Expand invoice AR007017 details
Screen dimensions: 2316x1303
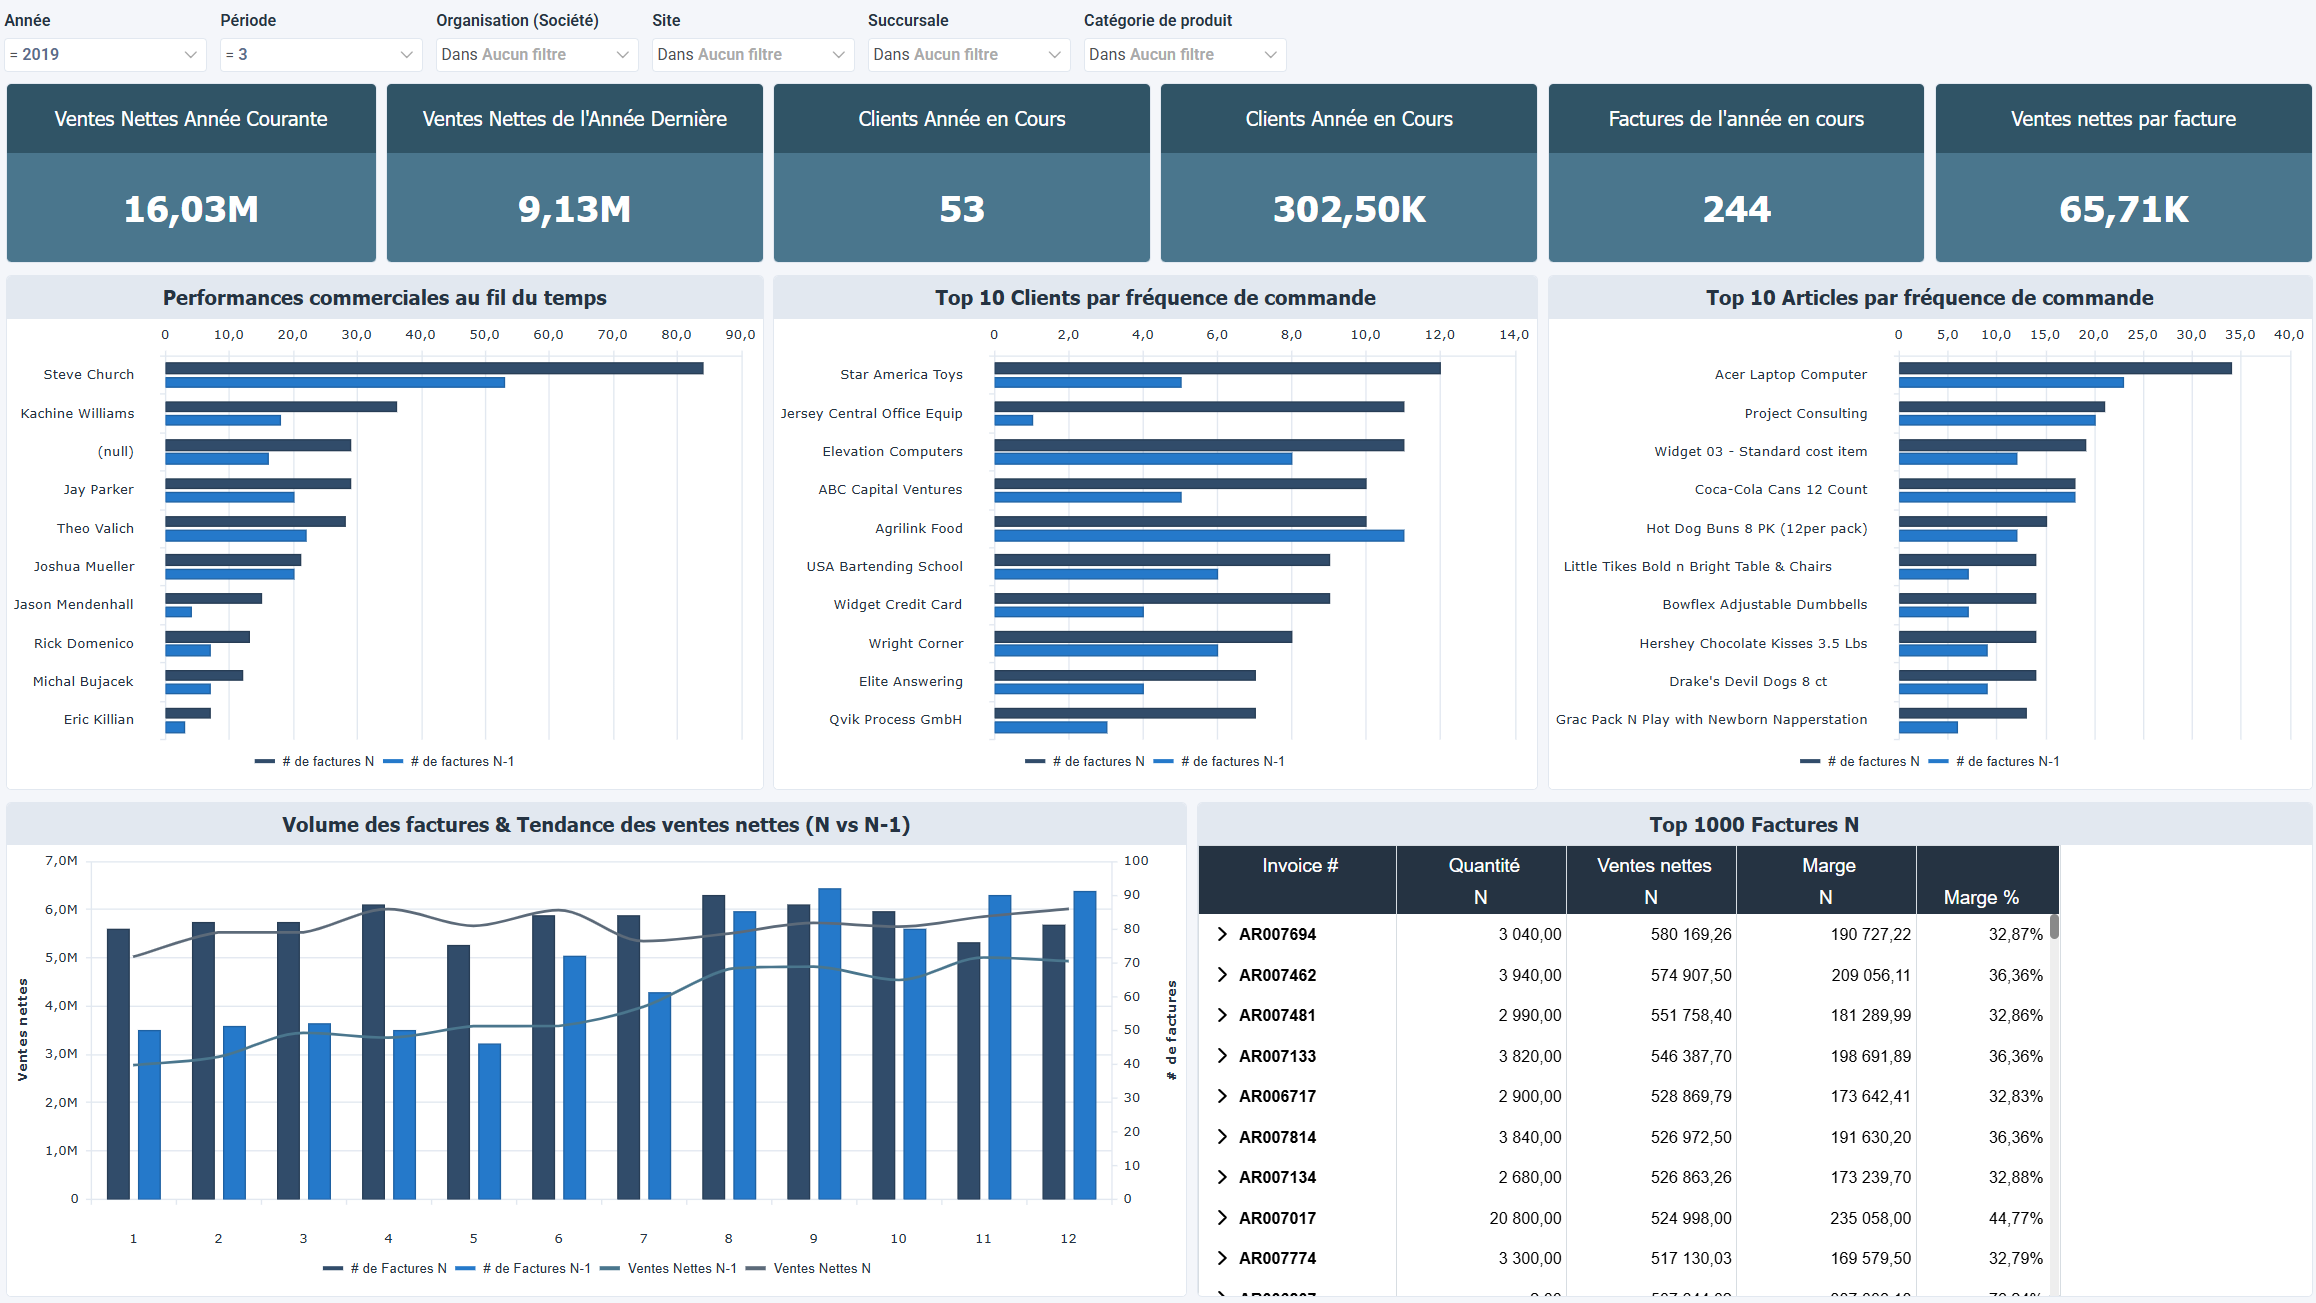pyautogui.click(x=1222, y=1218)
